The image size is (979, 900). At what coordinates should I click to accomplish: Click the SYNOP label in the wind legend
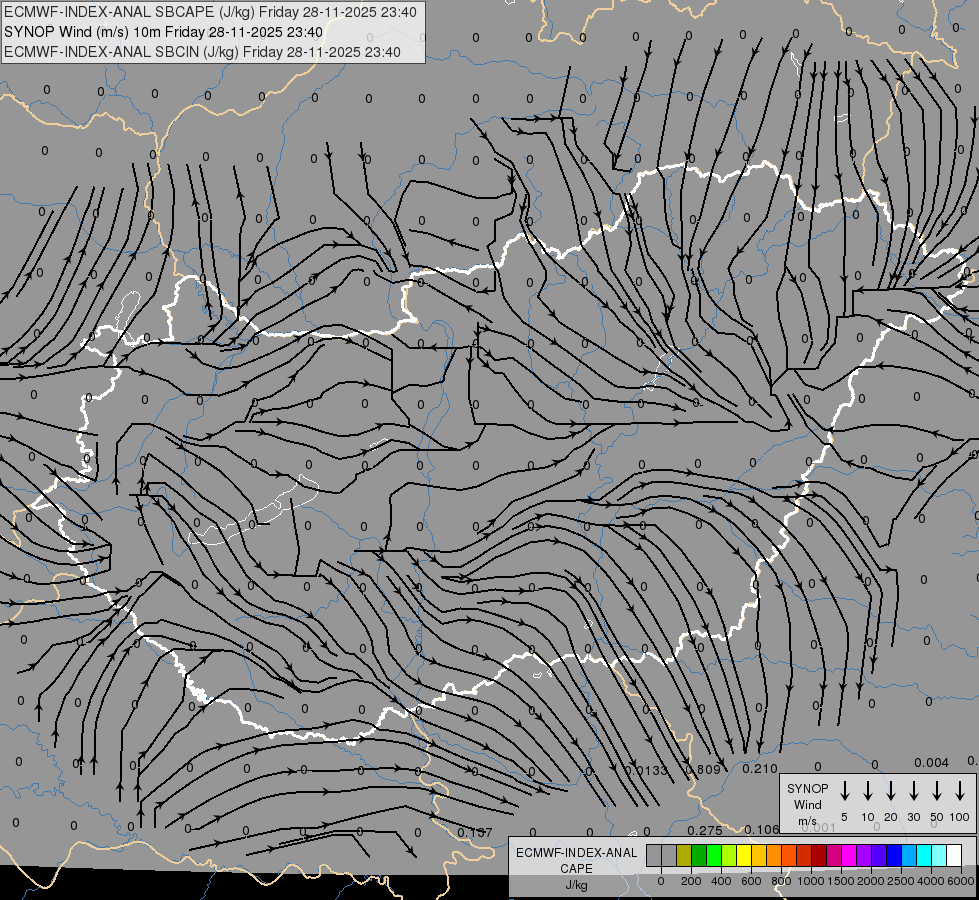pyautogui.click(x=807, y=788)
